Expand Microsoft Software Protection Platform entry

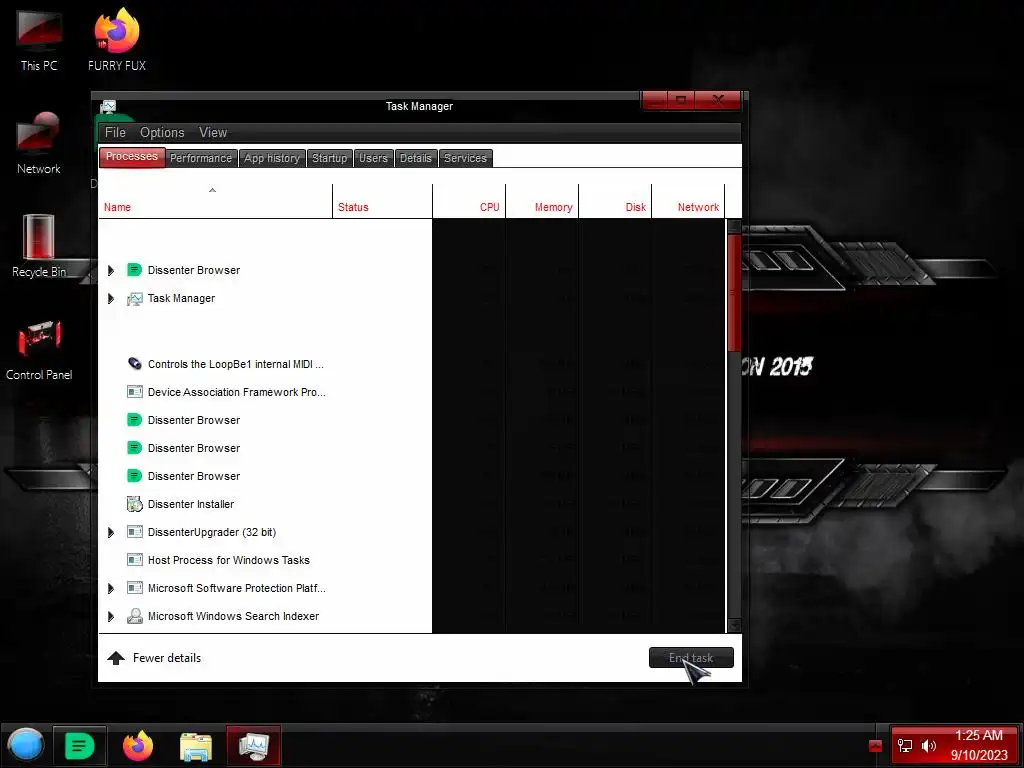click(x=111, y=588)
